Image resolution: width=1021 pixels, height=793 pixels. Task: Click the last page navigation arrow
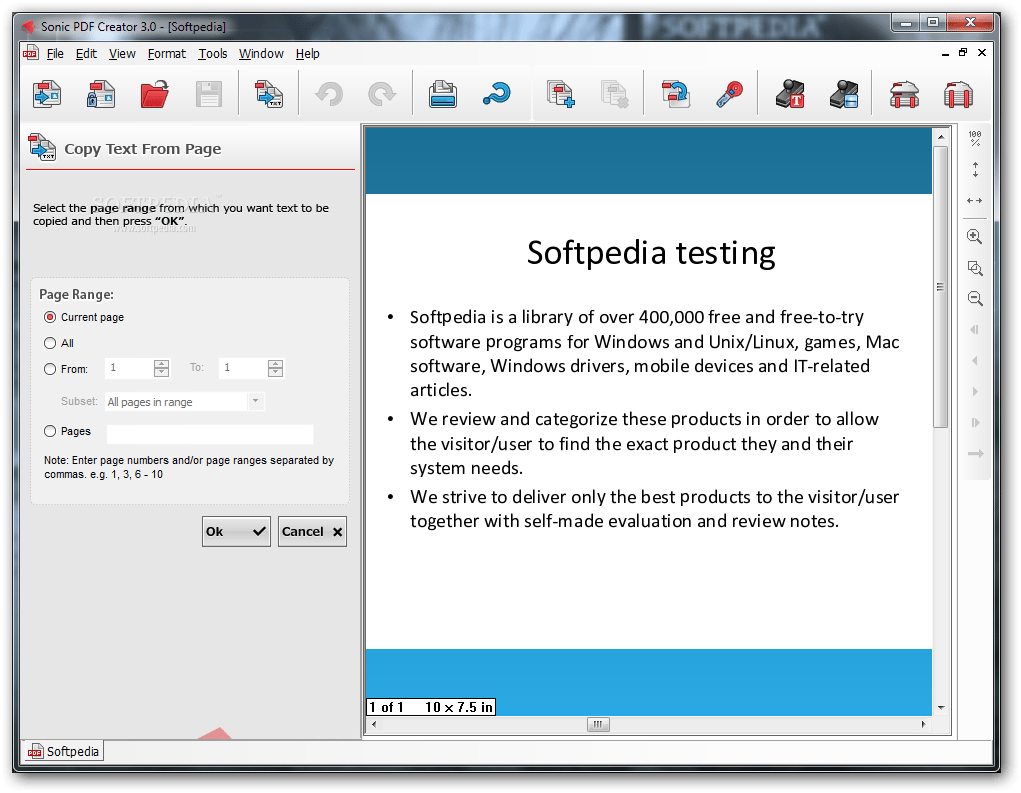click(975, 423)
